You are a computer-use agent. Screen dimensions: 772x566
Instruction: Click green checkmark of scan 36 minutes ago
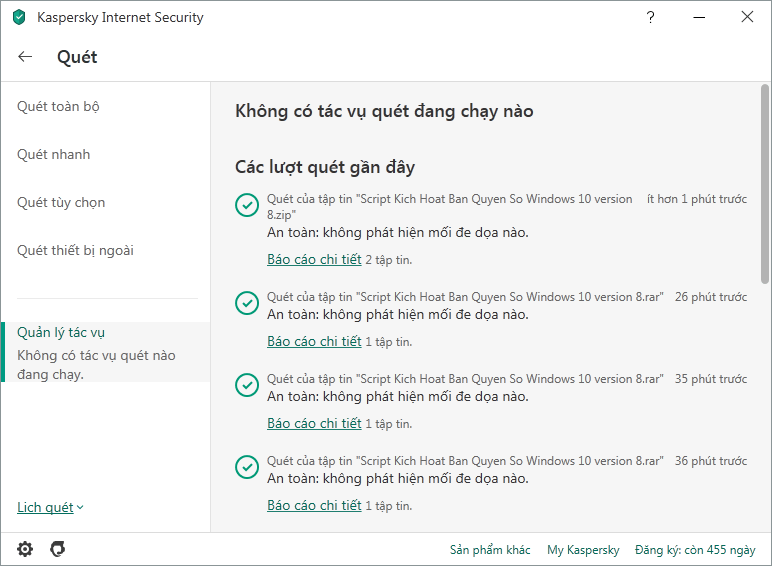(x=246, y=467)
